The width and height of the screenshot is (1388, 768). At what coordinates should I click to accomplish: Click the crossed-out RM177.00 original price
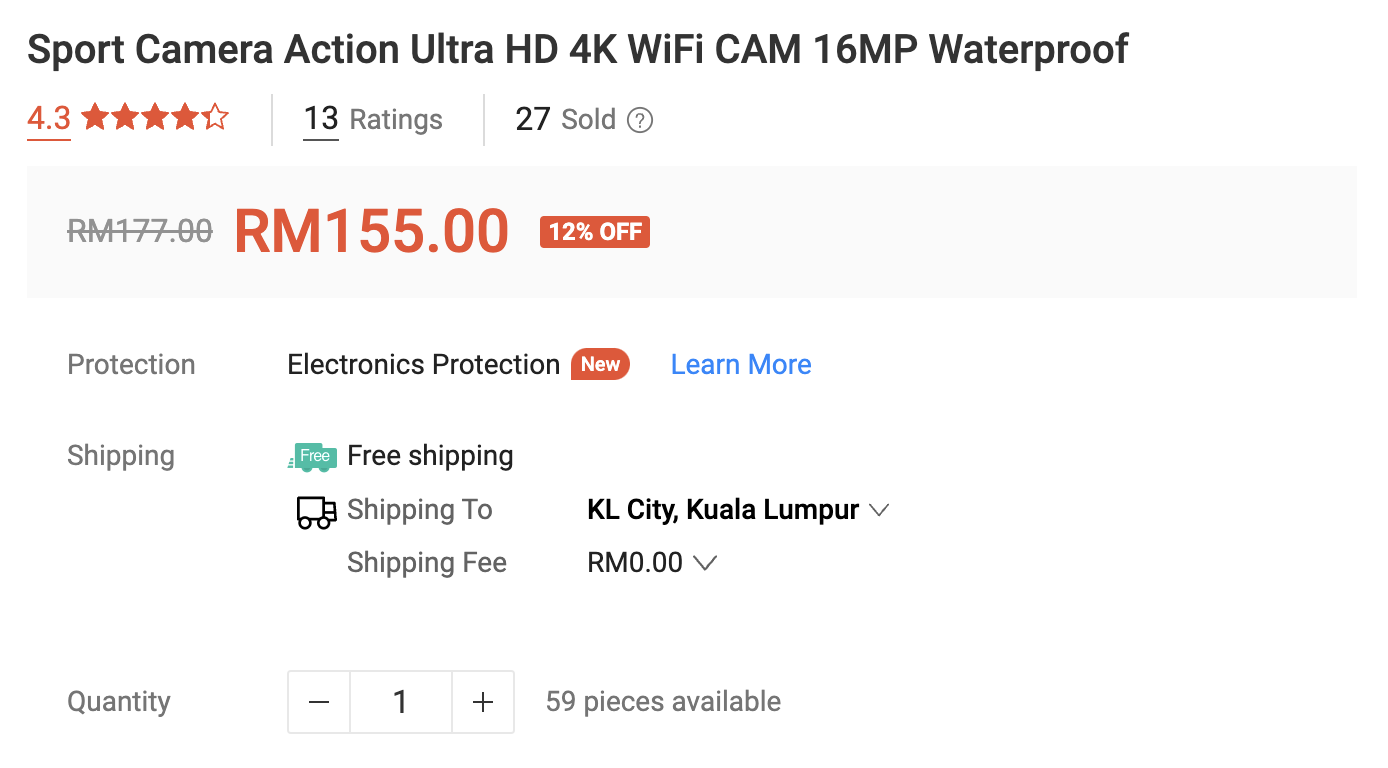[x=140, y=232]
